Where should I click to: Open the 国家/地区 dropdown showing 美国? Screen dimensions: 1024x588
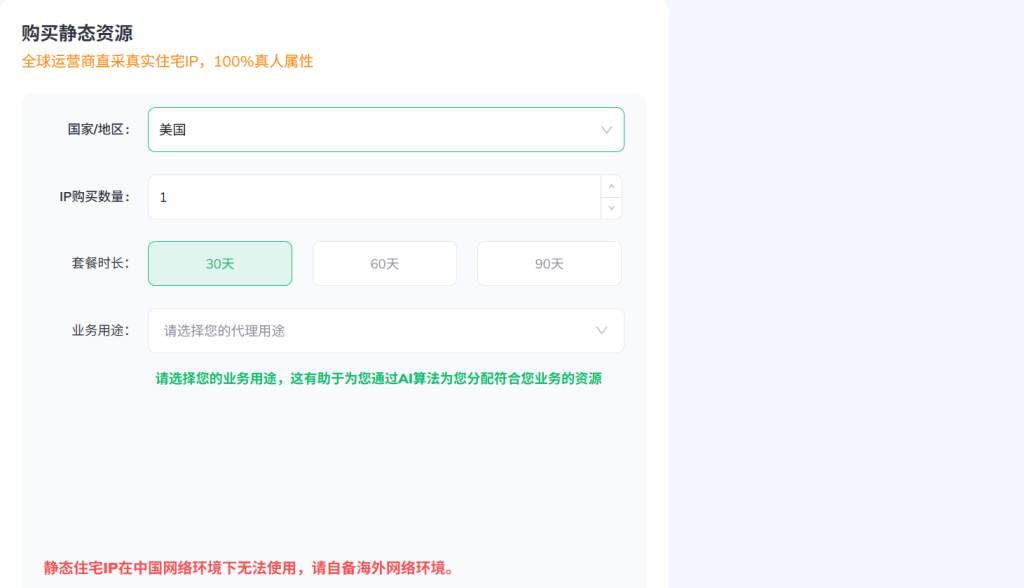pos(385,130)
